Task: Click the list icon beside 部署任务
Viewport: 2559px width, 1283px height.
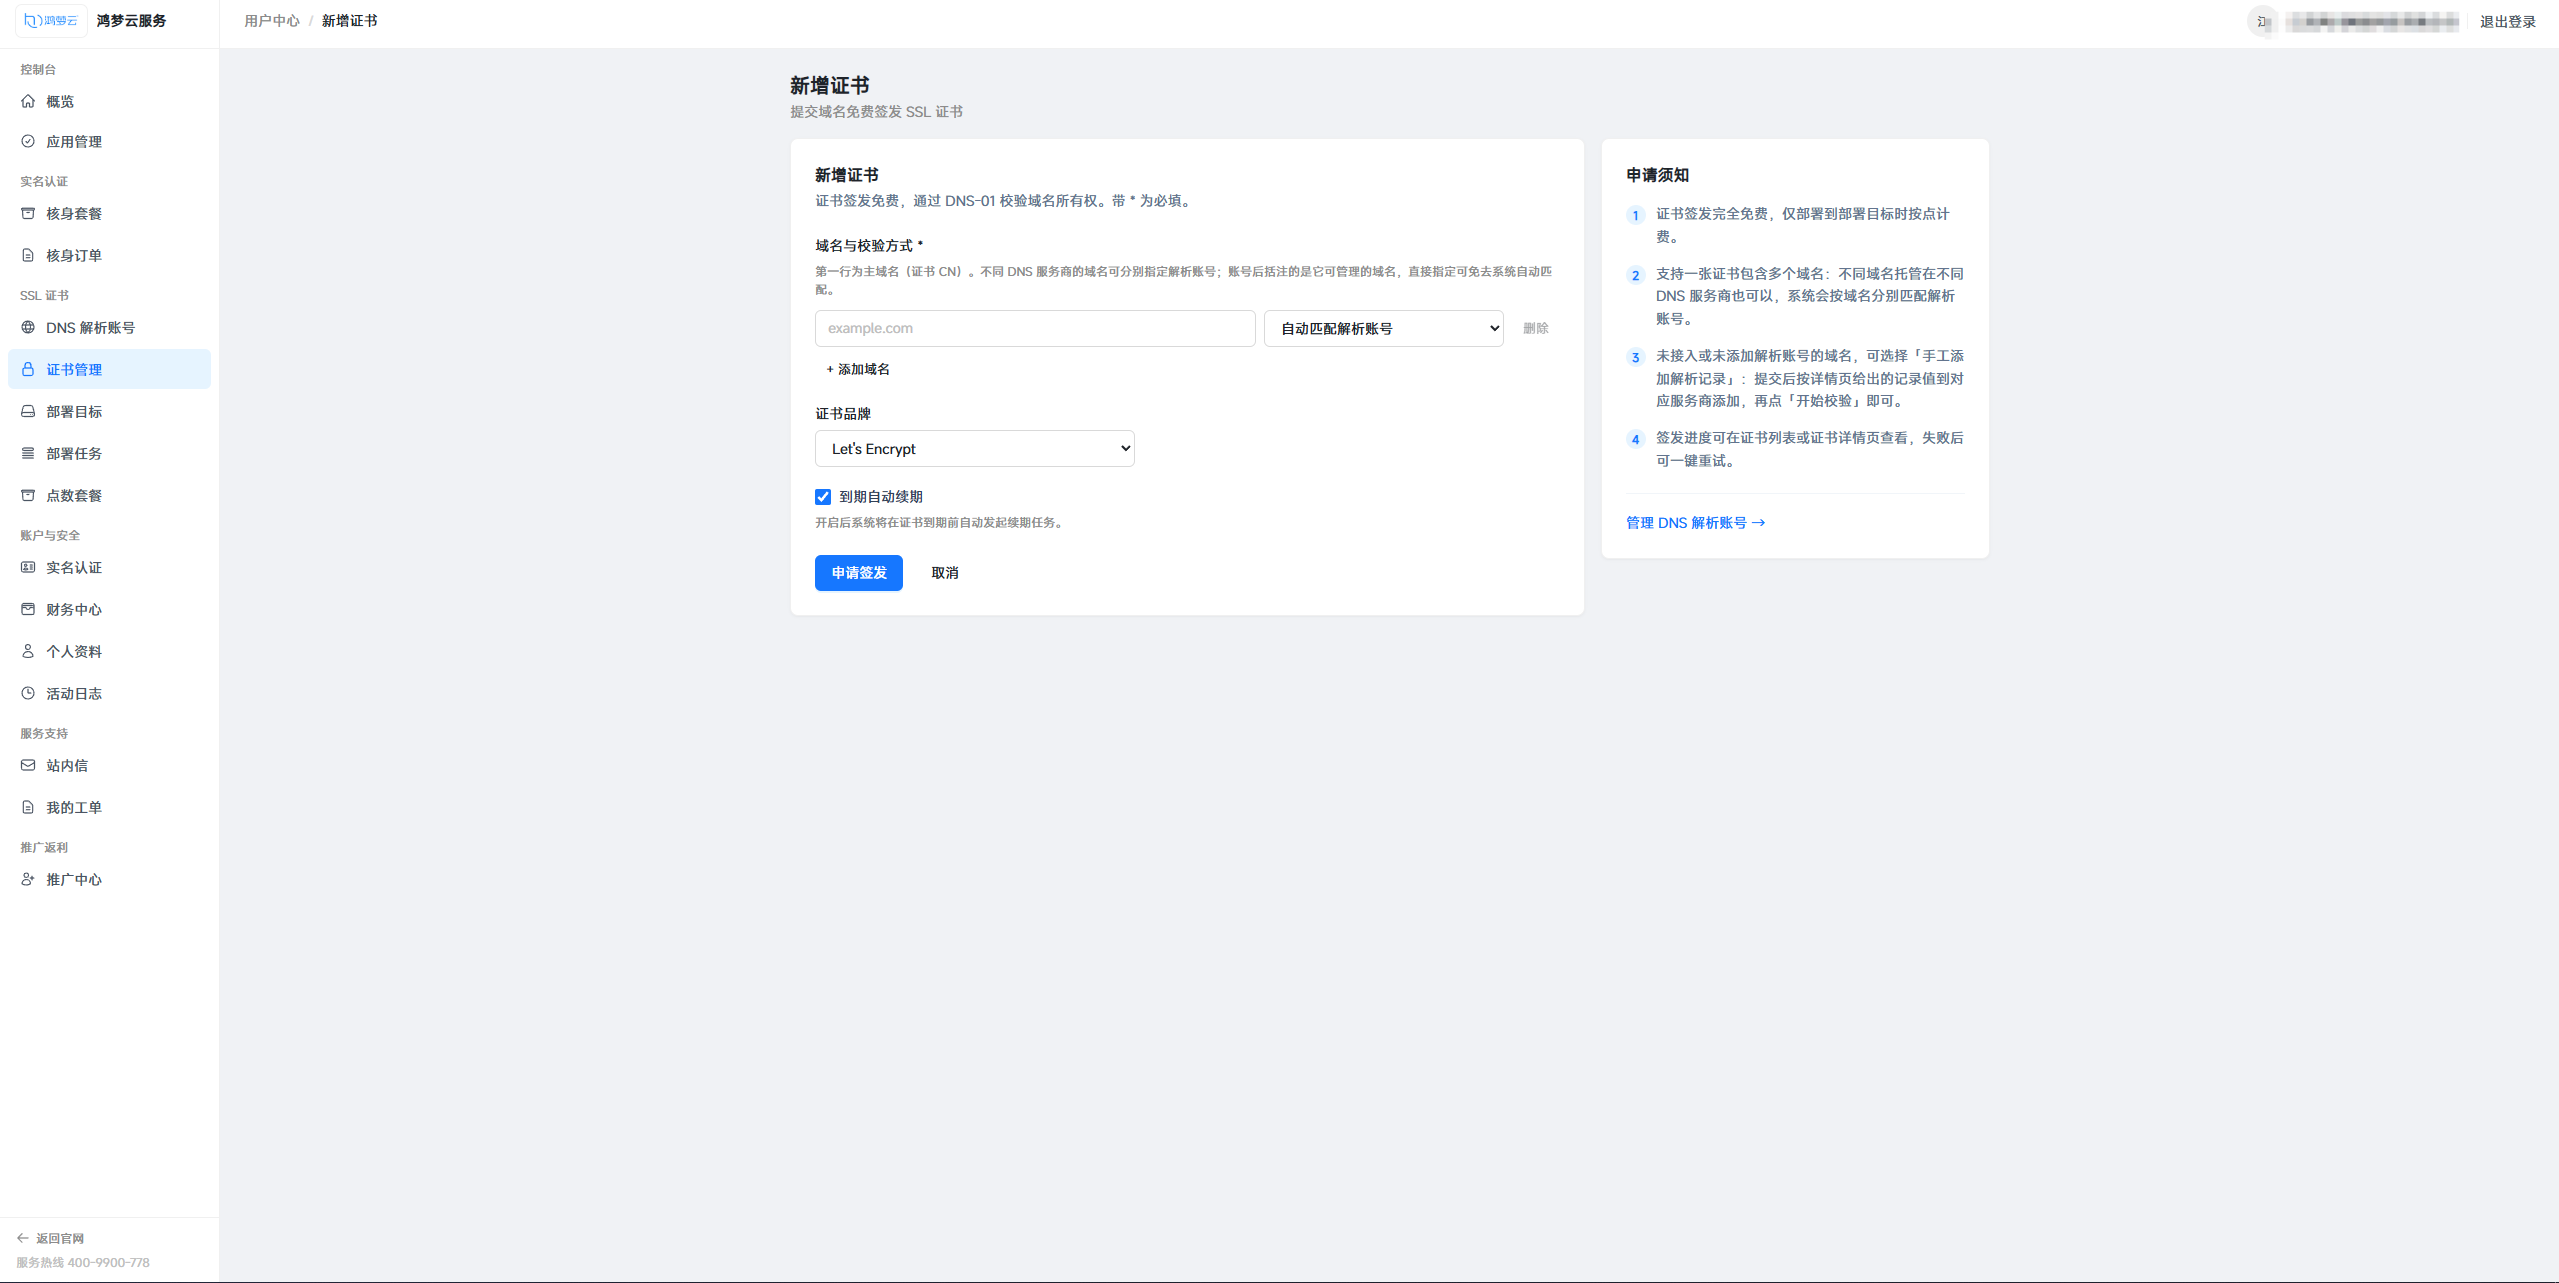Action: (x=28, y=453)
